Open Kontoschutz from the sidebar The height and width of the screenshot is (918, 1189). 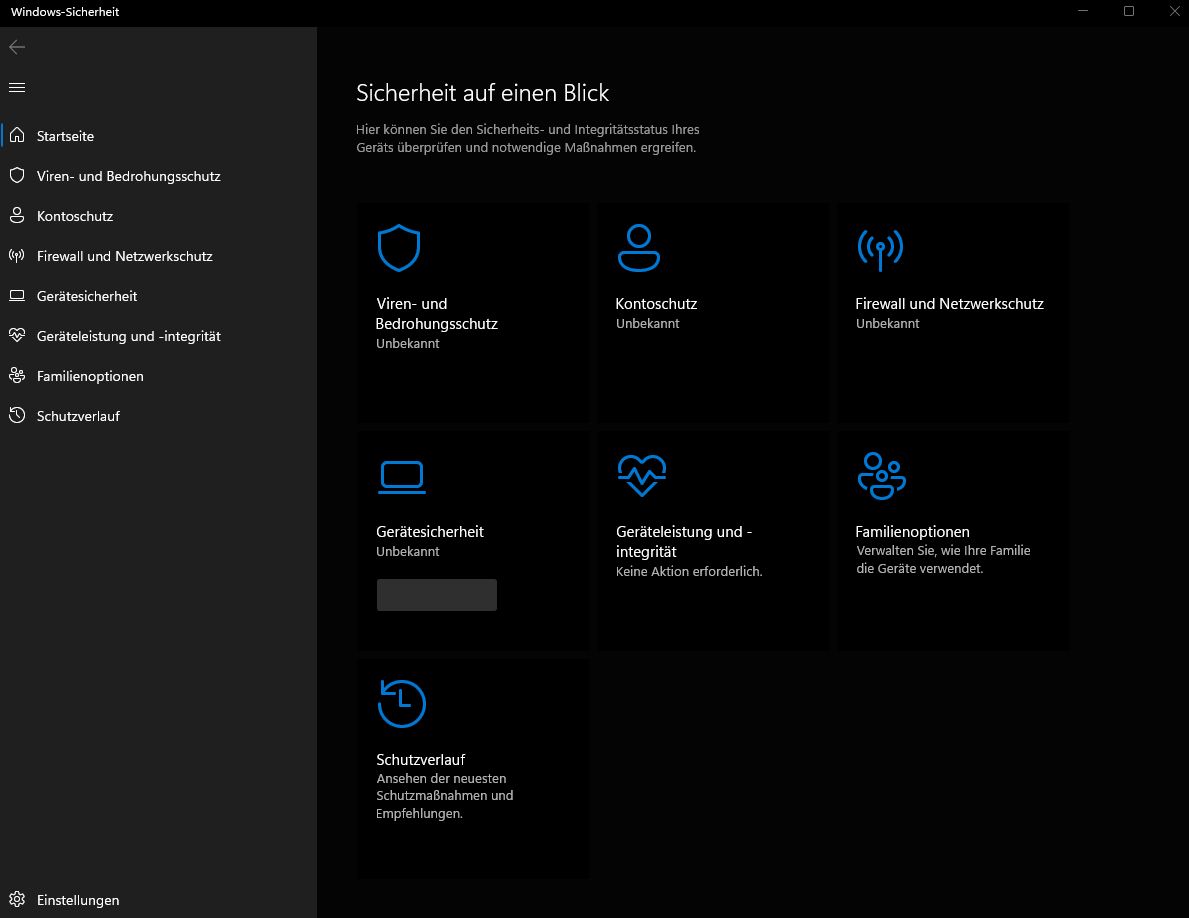tap(75, 216)
